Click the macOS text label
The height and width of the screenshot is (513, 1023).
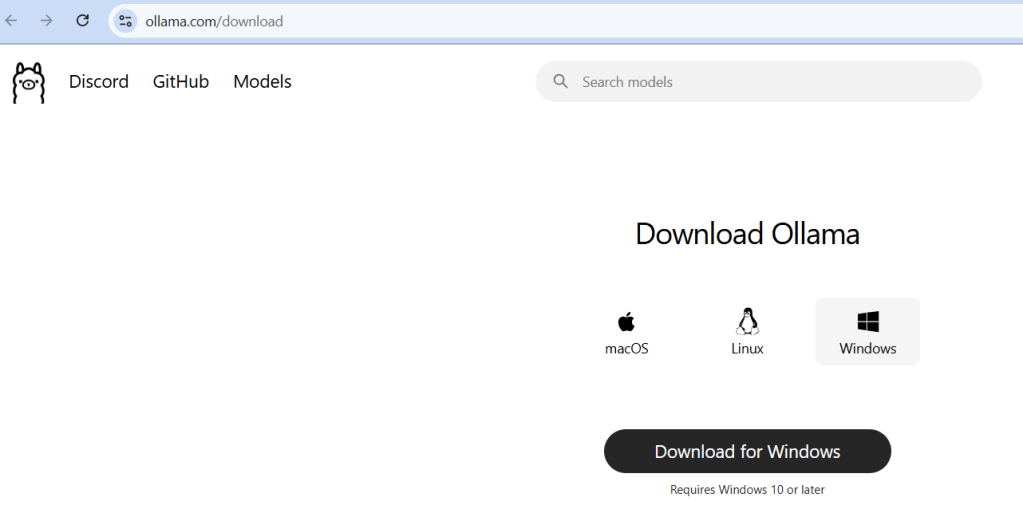(627, 349)
